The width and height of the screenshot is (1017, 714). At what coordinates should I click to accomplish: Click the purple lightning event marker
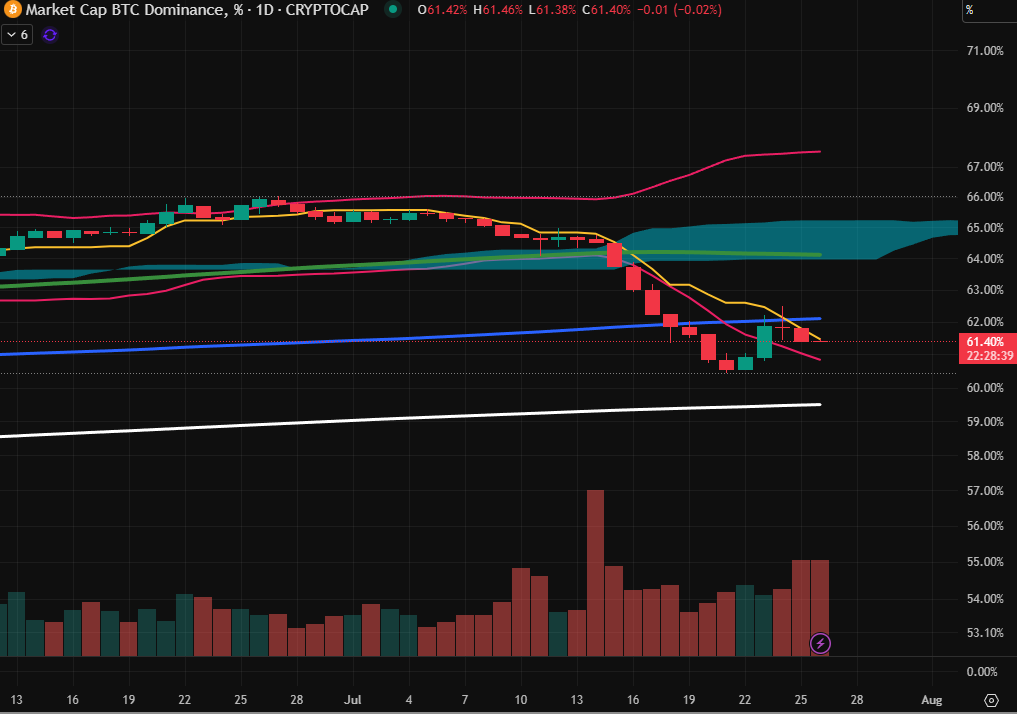(x=820, y=643)
